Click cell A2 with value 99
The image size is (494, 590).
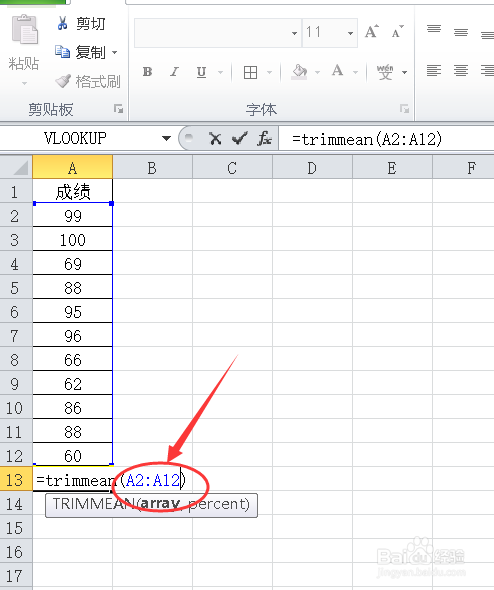(73, 215)
